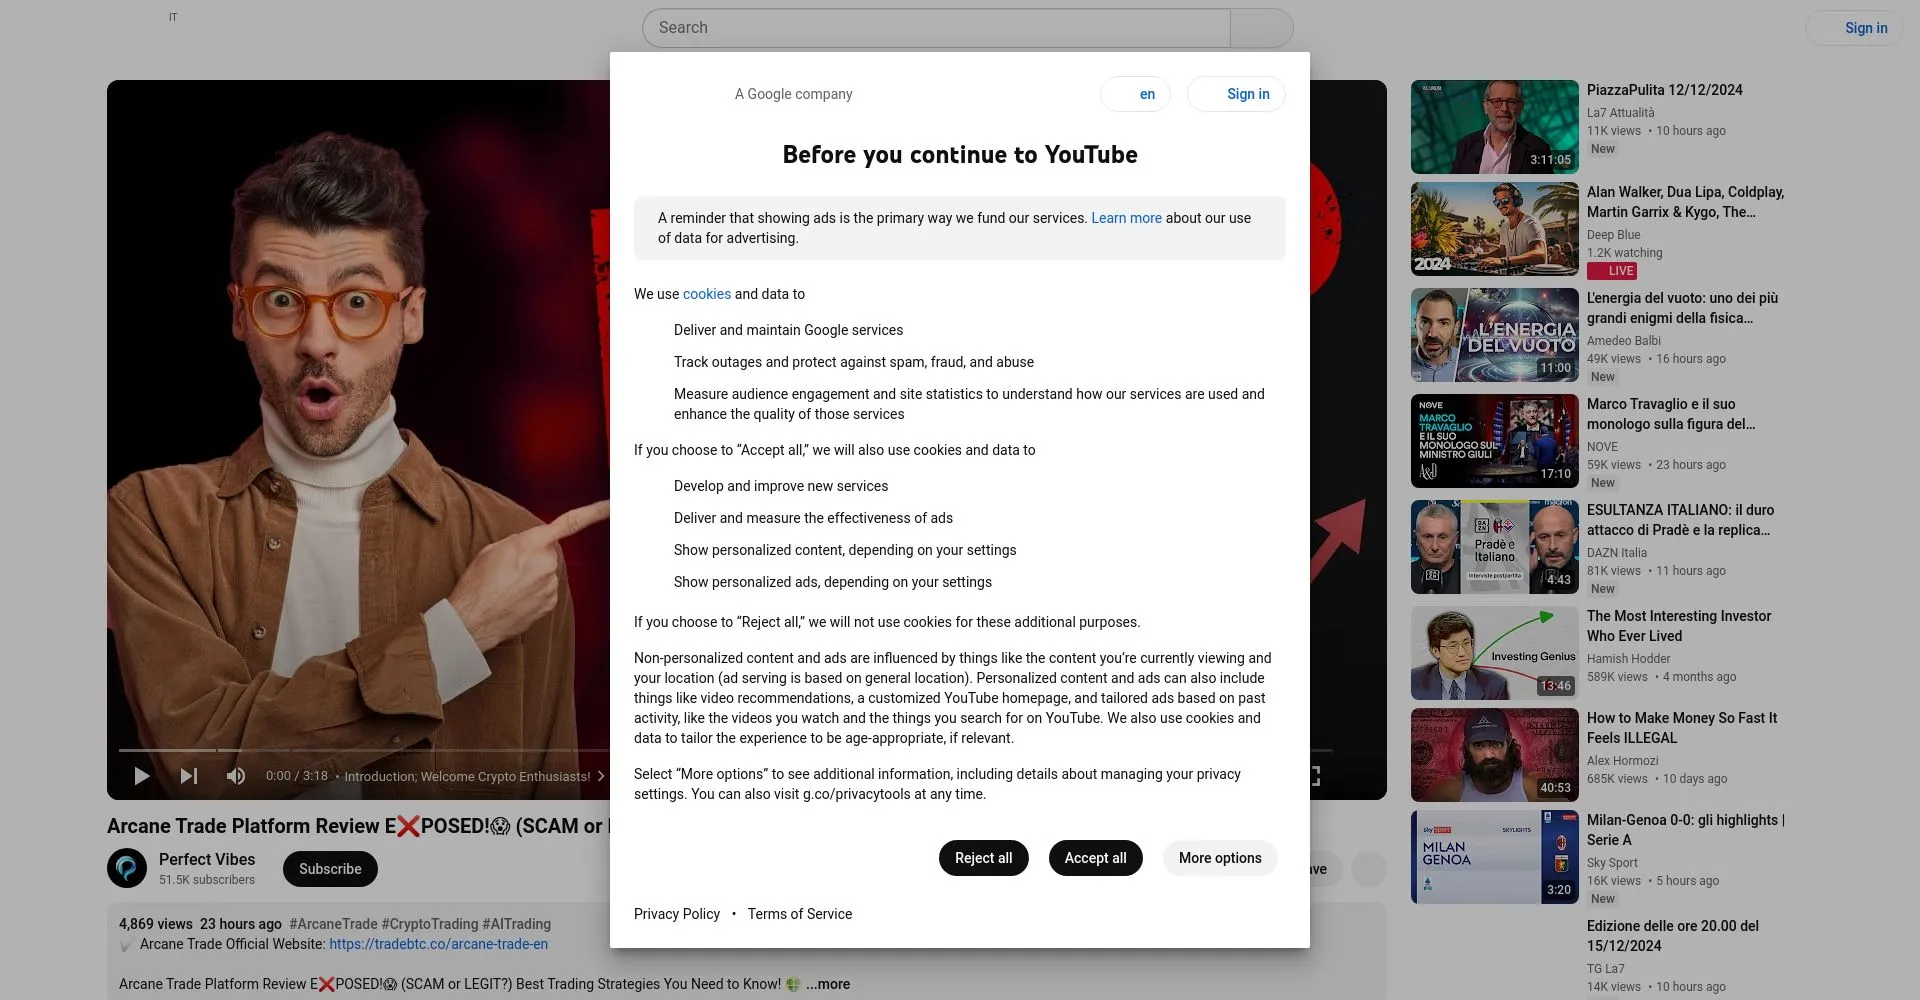Open tradebtc.co arcane-trade link in description
The image size is (1920, 1000).
[x=438, y=944]
